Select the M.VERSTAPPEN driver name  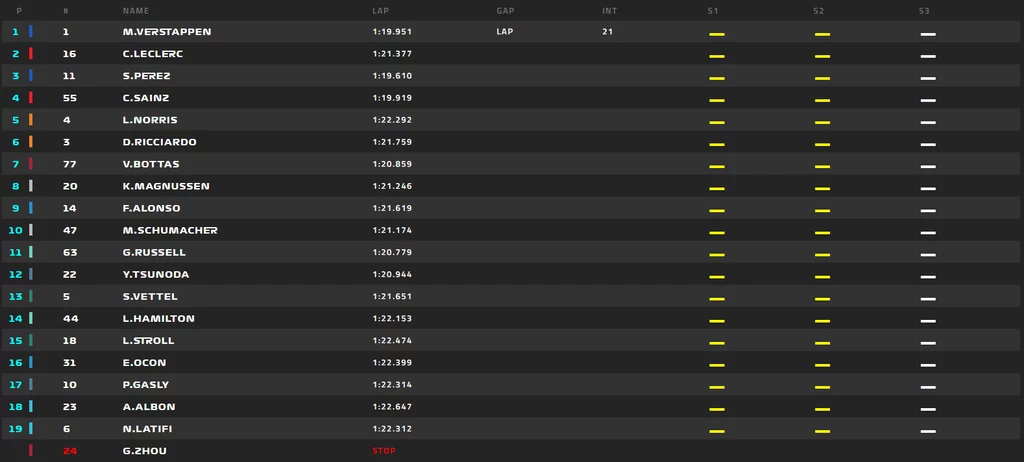tap(167, 31)
